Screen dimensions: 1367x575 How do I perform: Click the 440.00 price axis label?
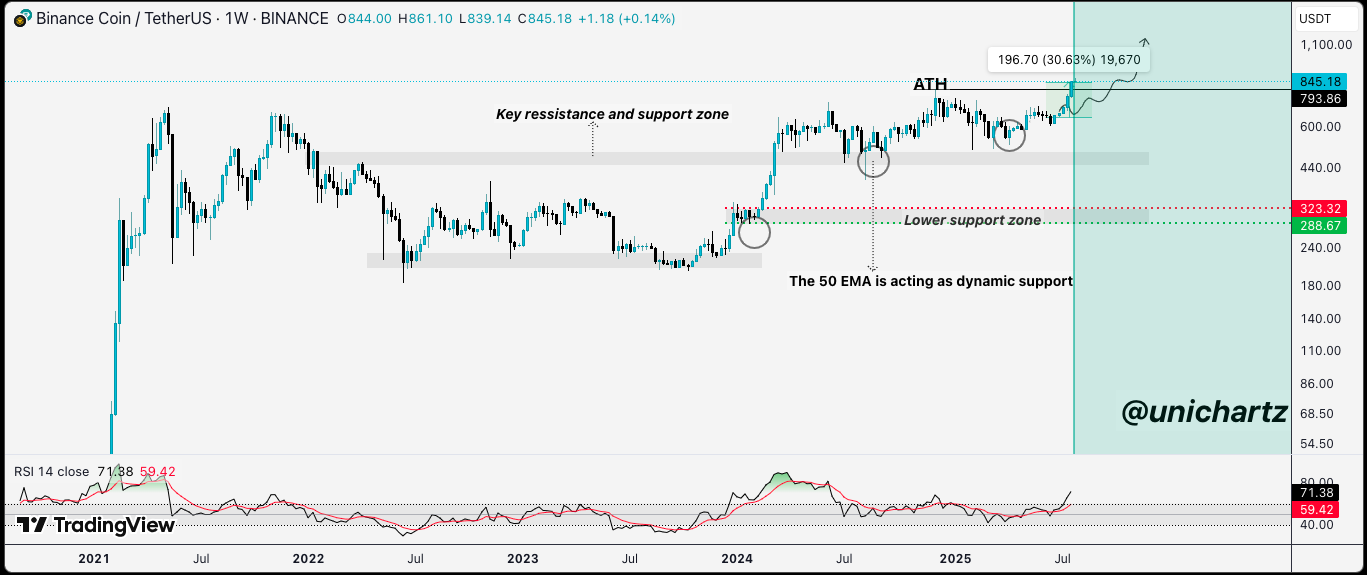tap(1320, 167)
